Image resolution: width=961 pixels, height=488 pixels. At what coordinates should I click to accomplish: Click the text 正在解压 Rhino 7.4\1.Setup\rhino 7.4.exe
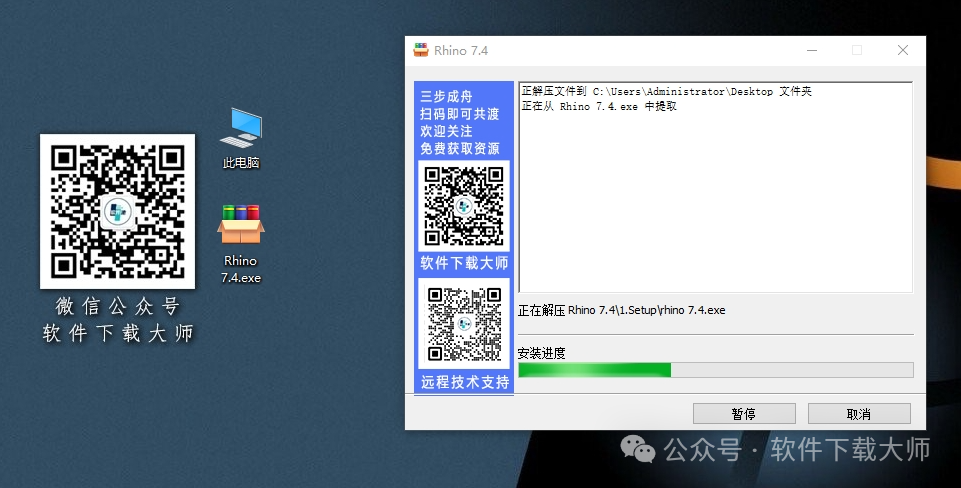(621, 310)
